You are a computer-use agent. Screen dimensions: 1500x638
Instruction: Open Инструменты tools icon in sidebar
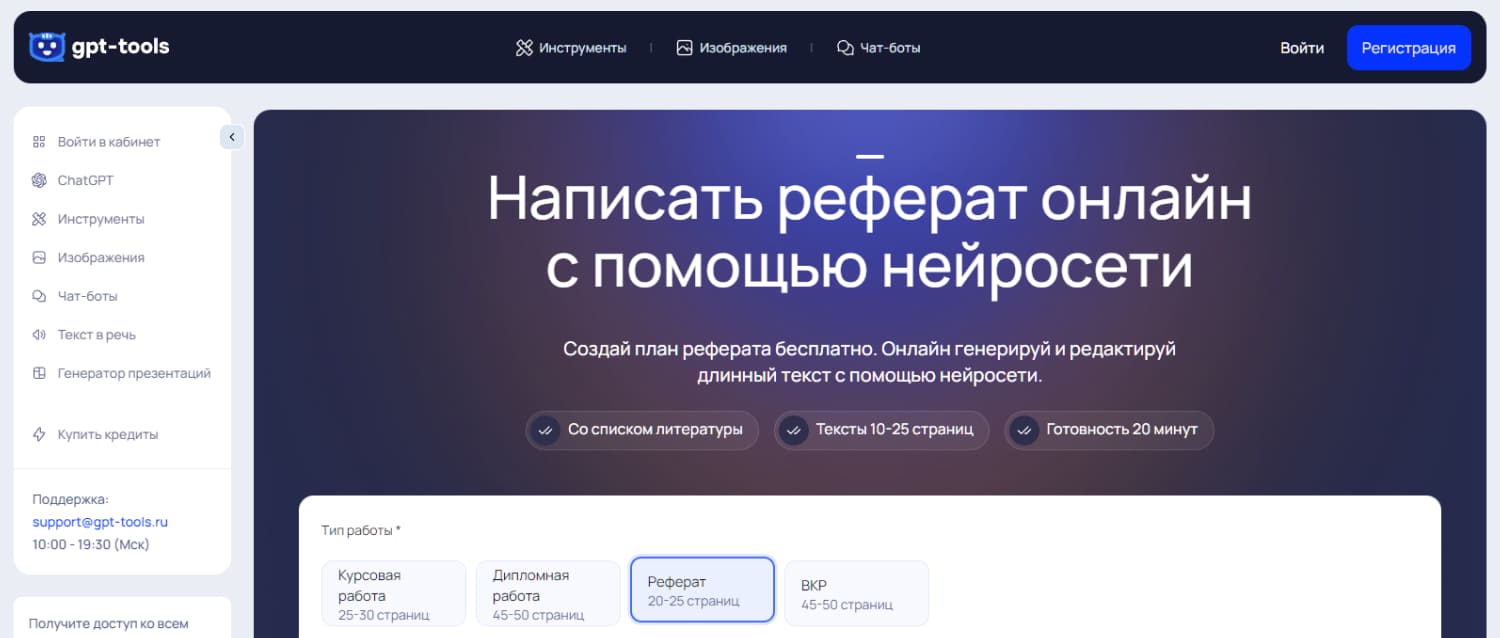[40, 218]
